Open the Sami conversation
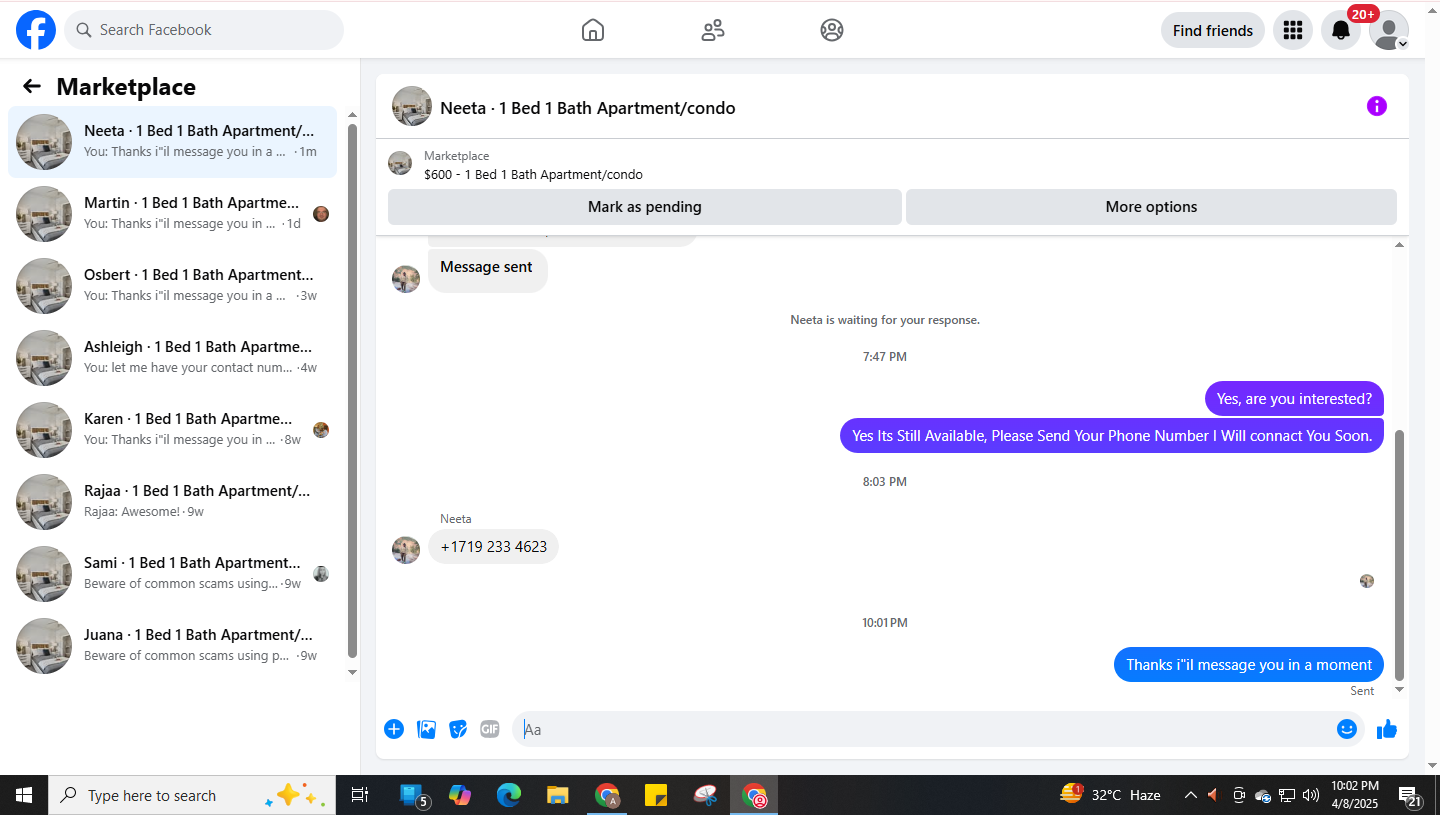Viewport: 1440px width, 815px height. click(172, 574)
